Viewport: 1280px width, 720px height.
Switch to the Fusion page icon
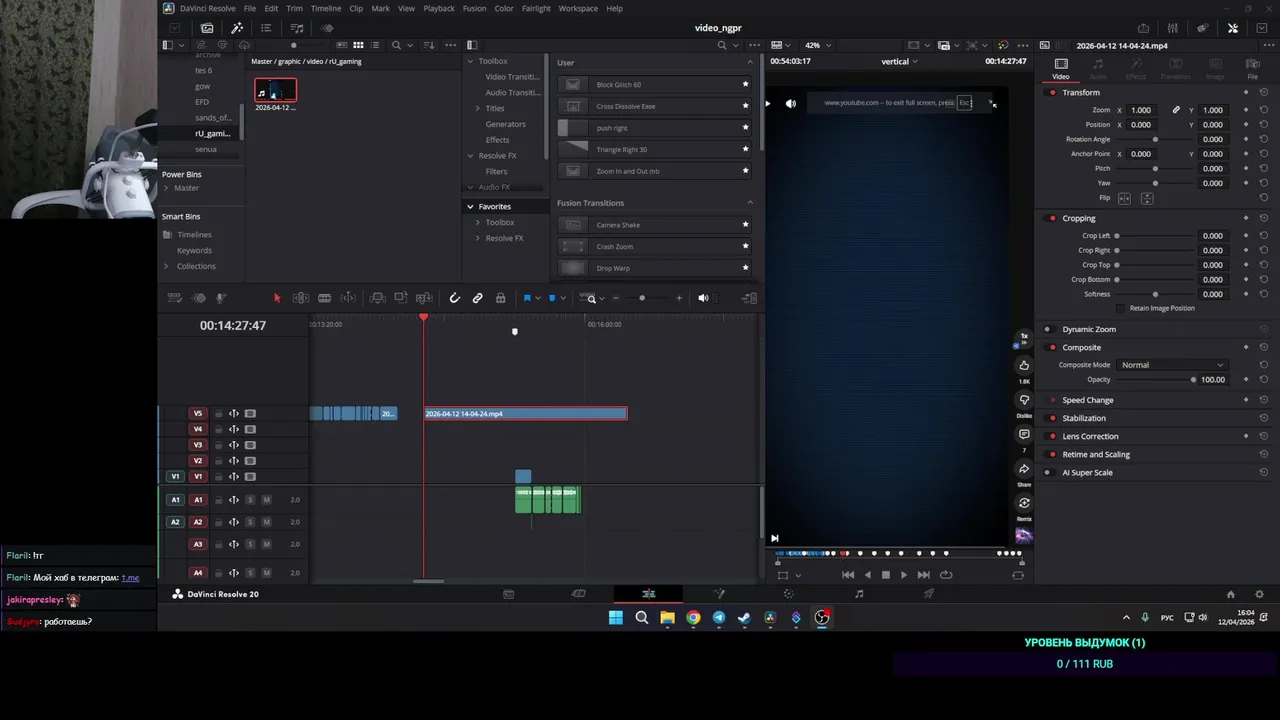pyautogui.click(x=719, y=594)
